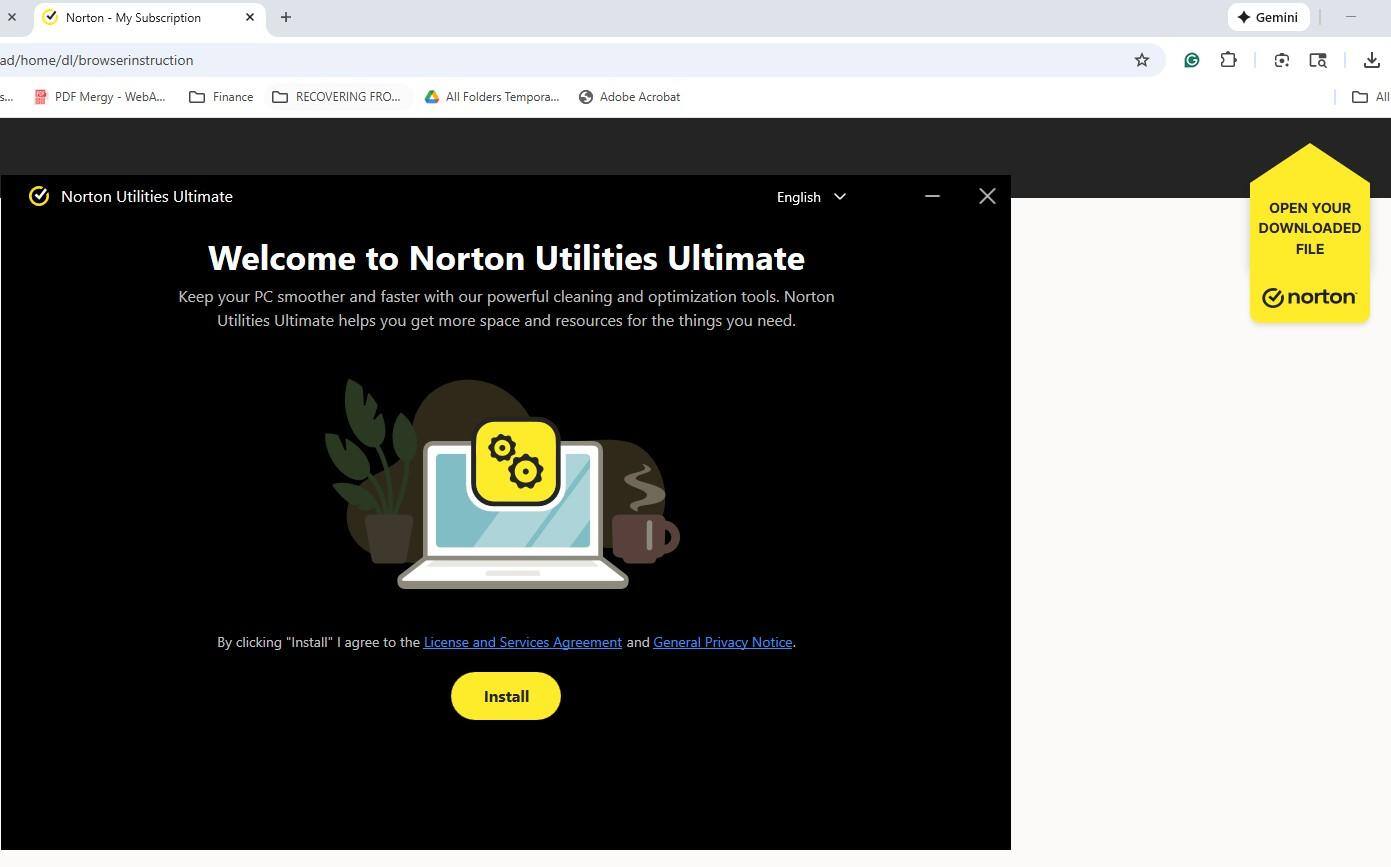Open the All Folders Tempora... Drive bookmark

click(491, 97)
